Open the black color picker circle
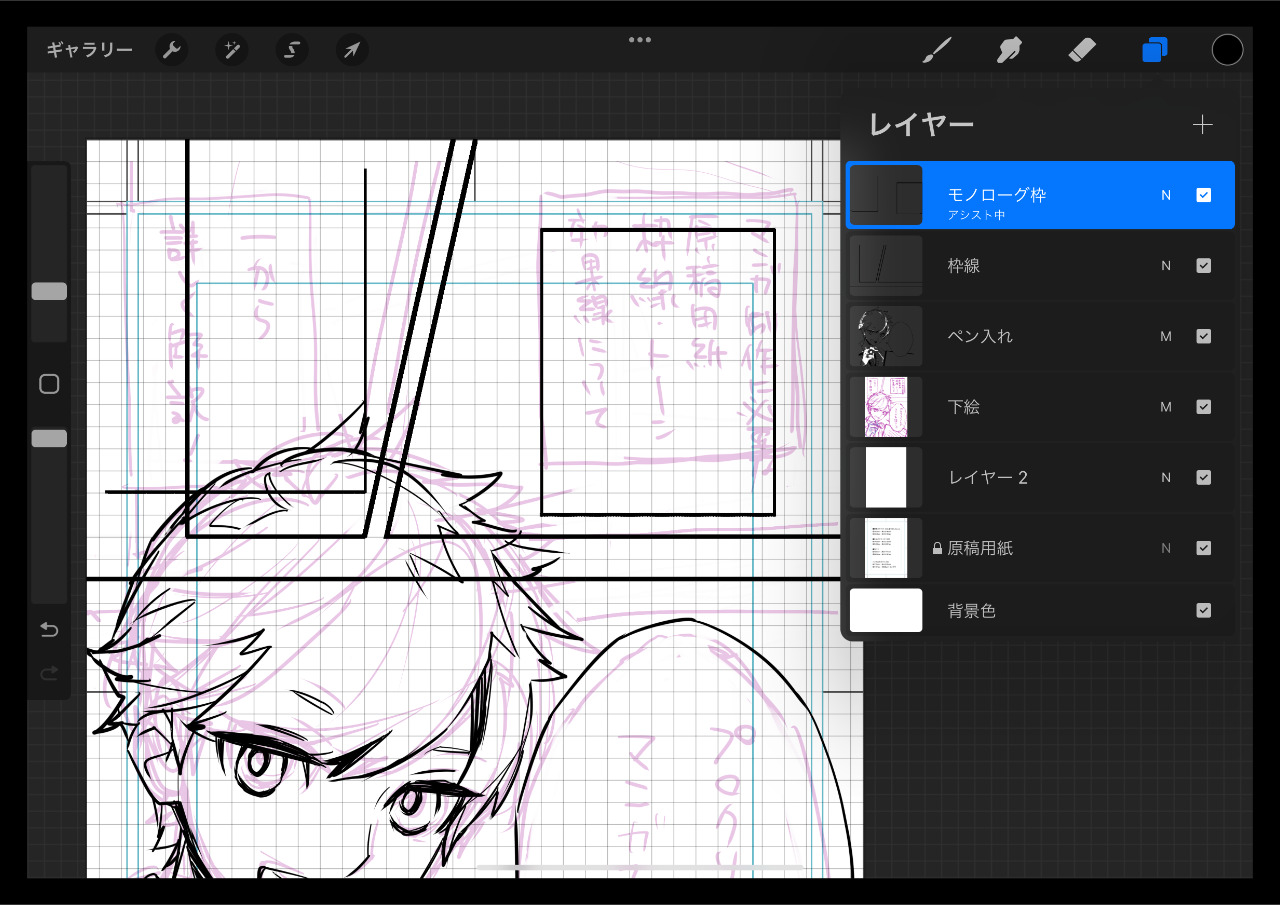The height and width of the screenshot is (905, 1280). tap(1227, 50)
